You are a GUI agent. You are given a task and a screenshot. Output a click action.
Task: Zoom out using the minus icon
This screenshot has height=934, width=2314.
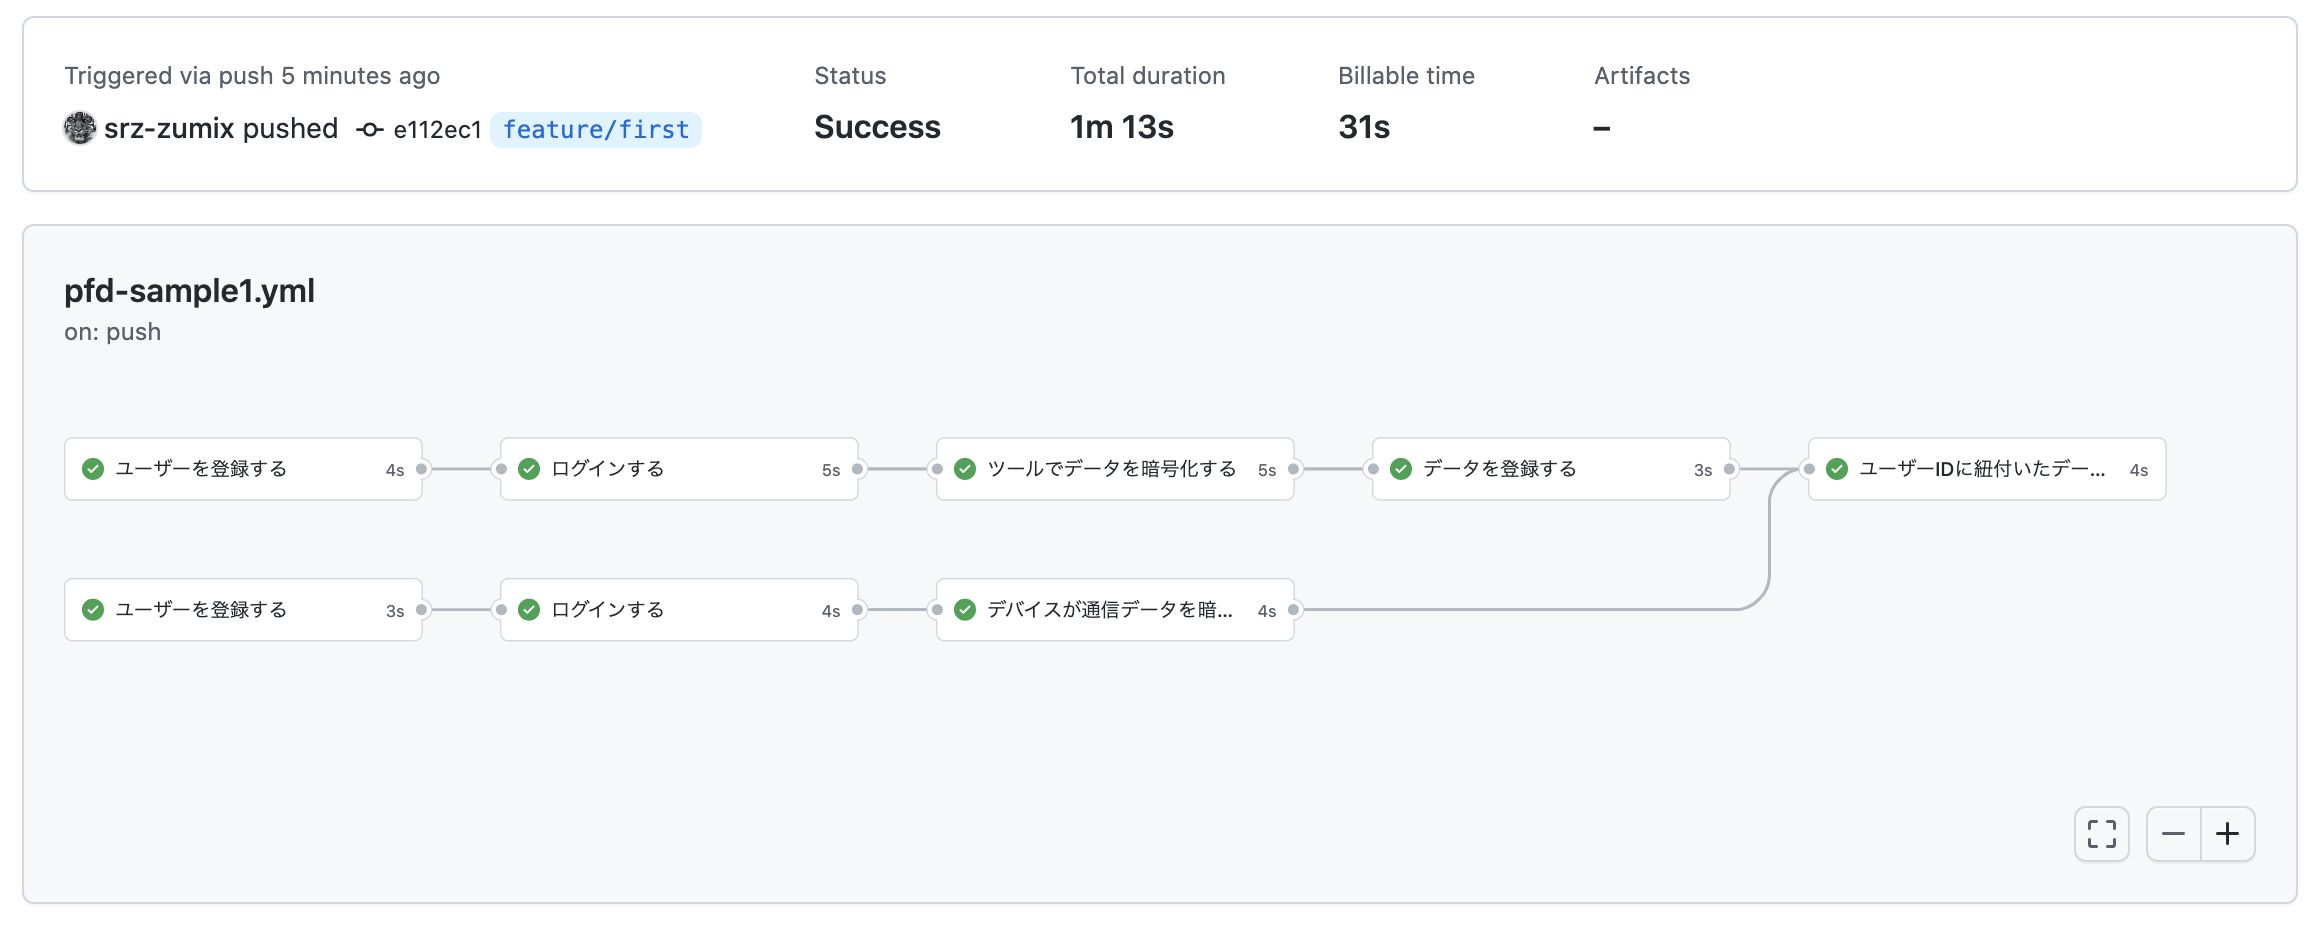coord(2172,833)
